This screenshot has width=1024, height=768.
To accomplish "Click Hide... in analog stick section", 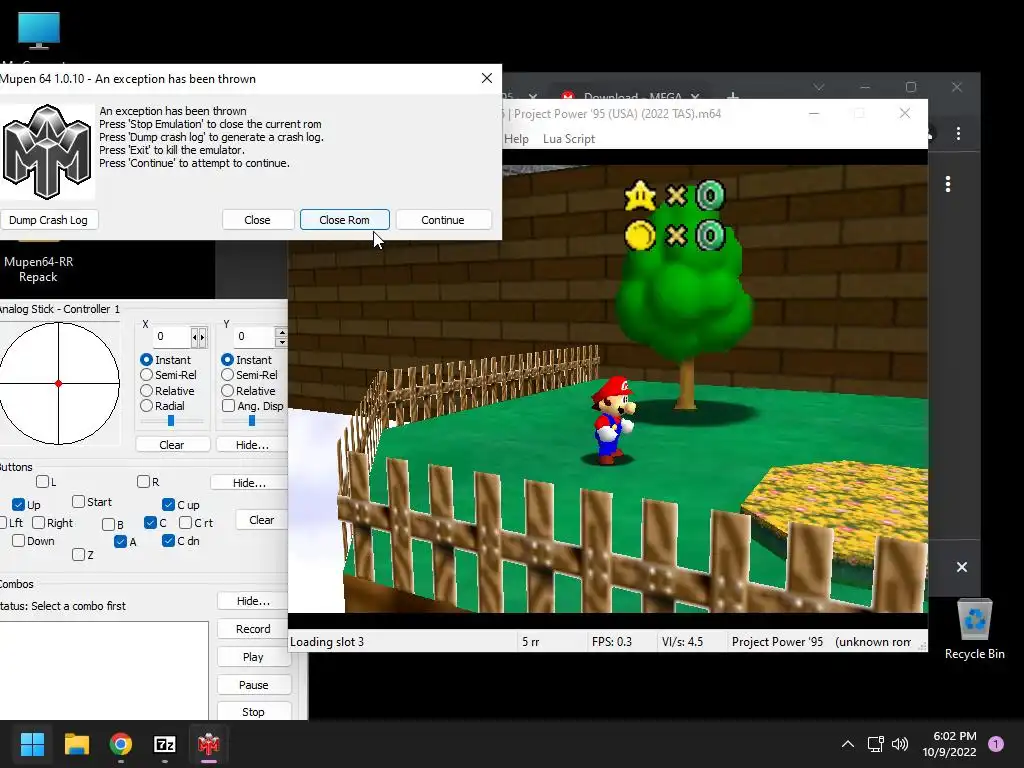I will pyautogui.click(x=252, y=445).
